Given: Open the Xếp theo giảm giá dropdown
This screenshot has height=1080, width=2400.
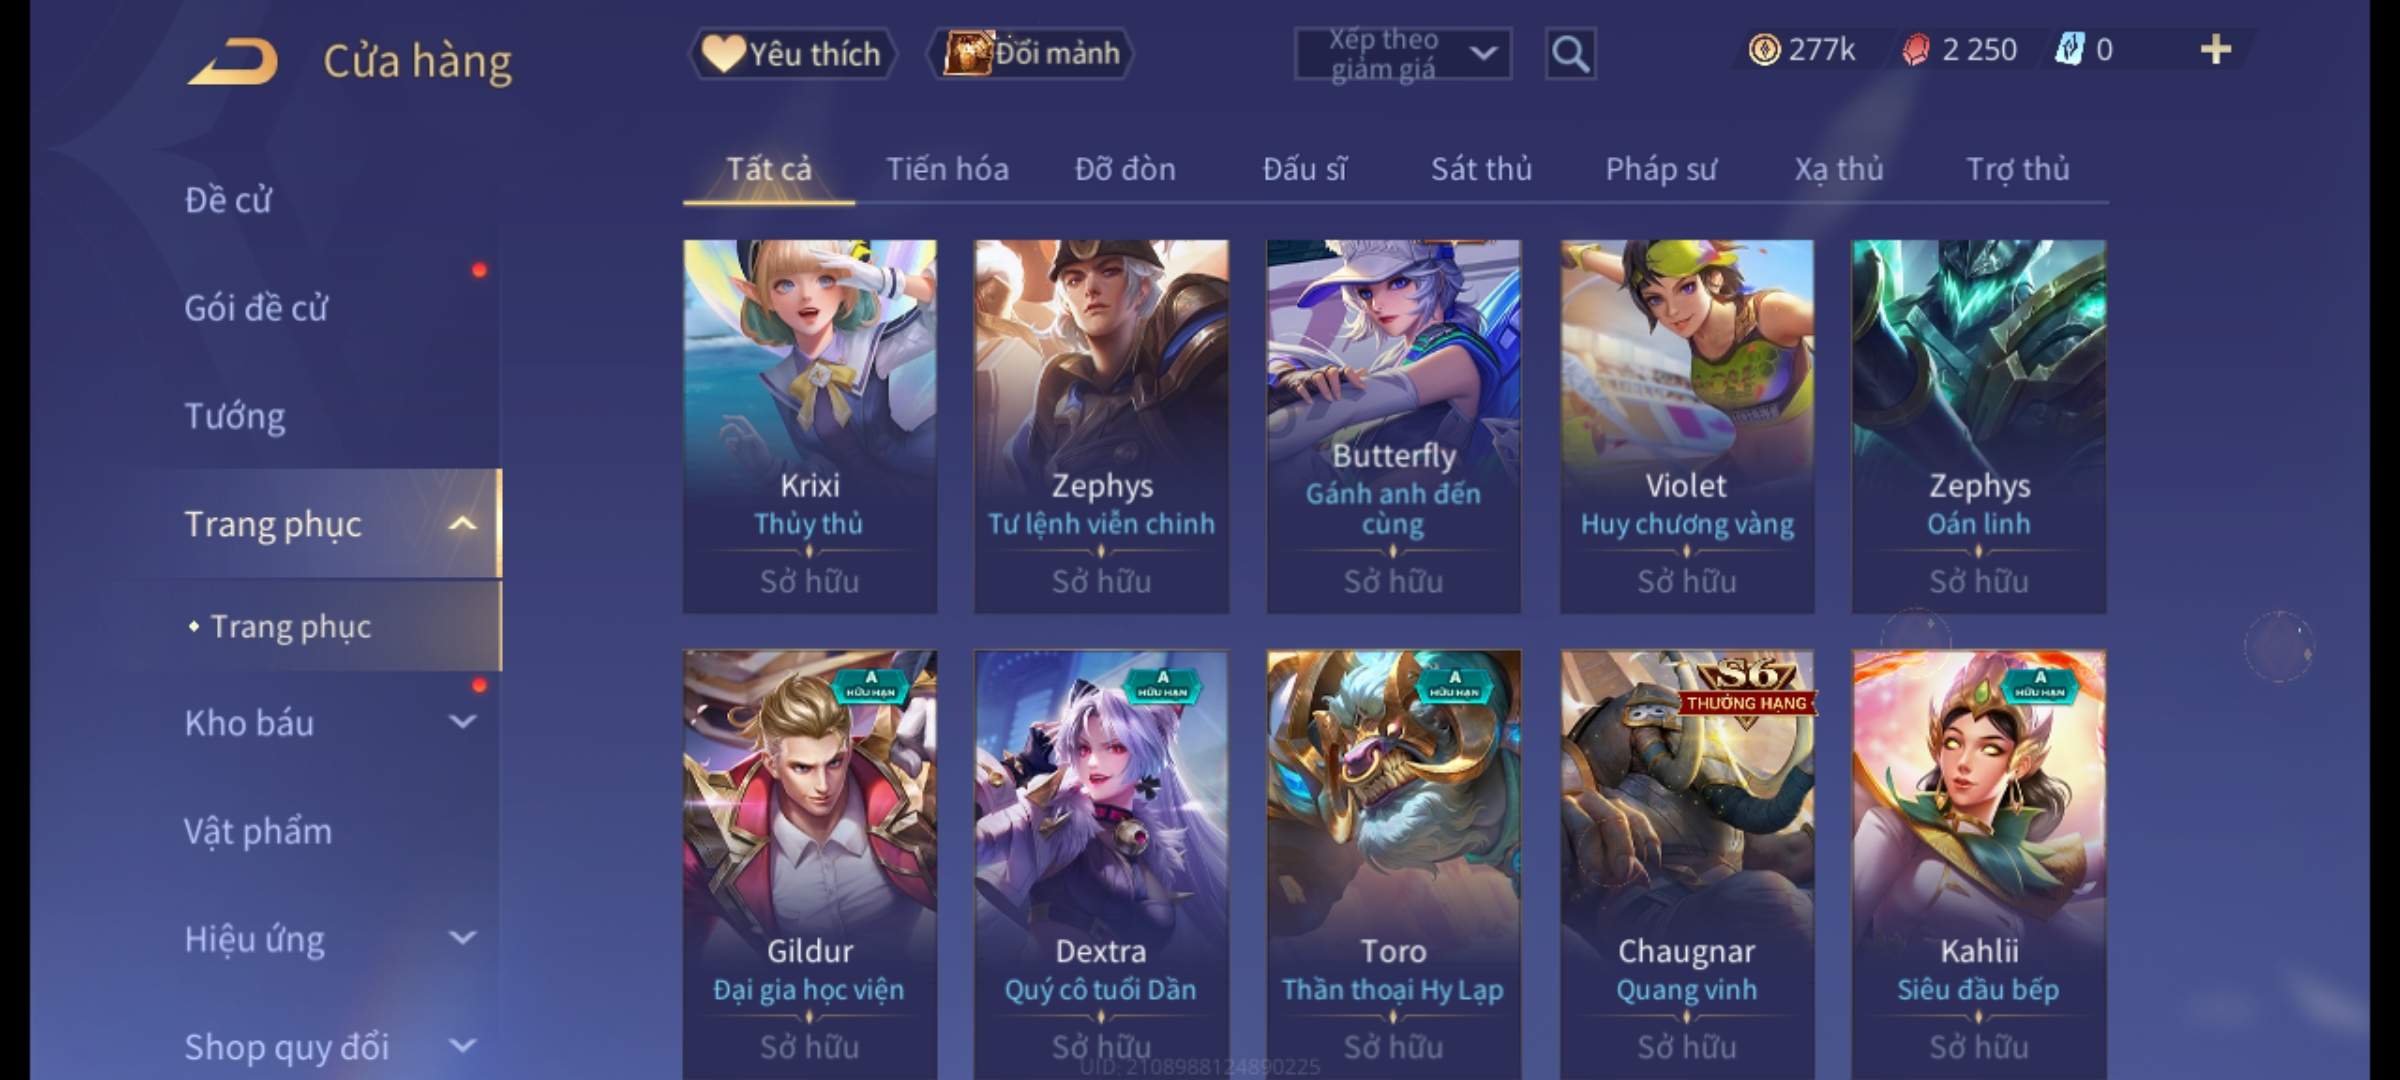Looking at the screenshot, I should 1403,54.
